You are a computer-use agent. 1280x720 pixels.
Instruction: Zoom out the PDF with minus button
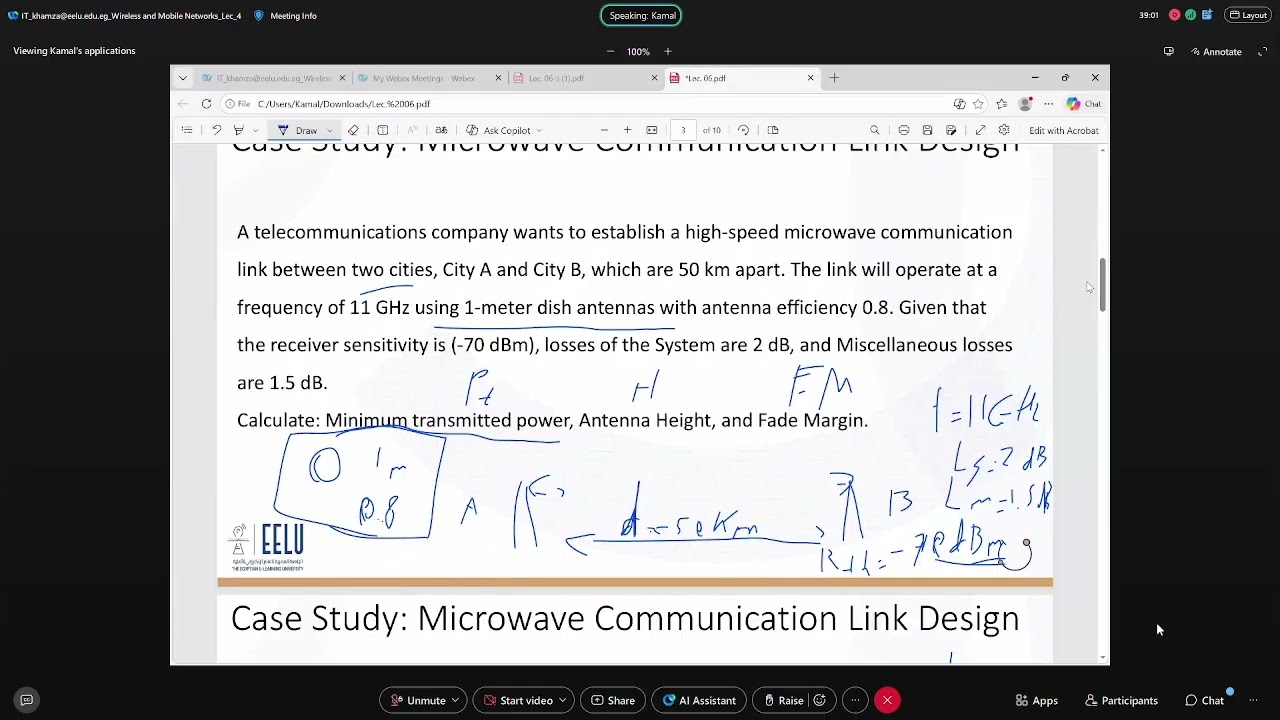click(x=604, y=130)
